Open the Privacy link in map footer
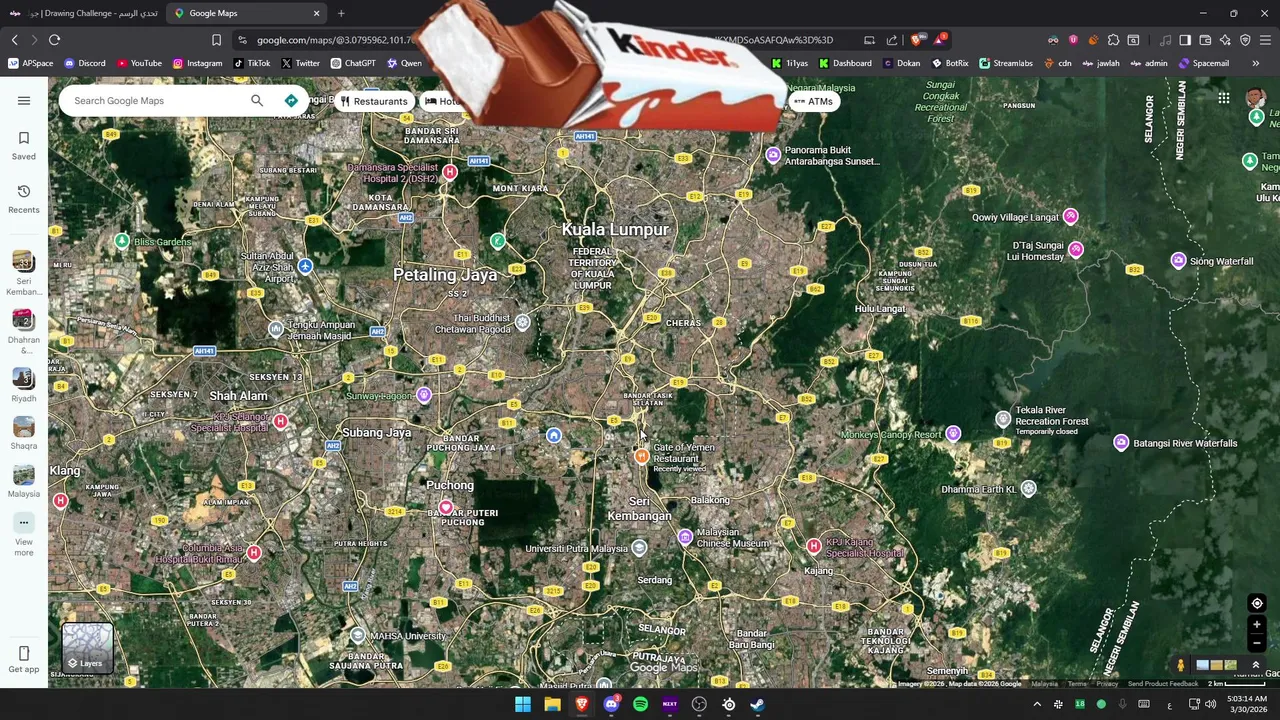 click(1107, 684)
